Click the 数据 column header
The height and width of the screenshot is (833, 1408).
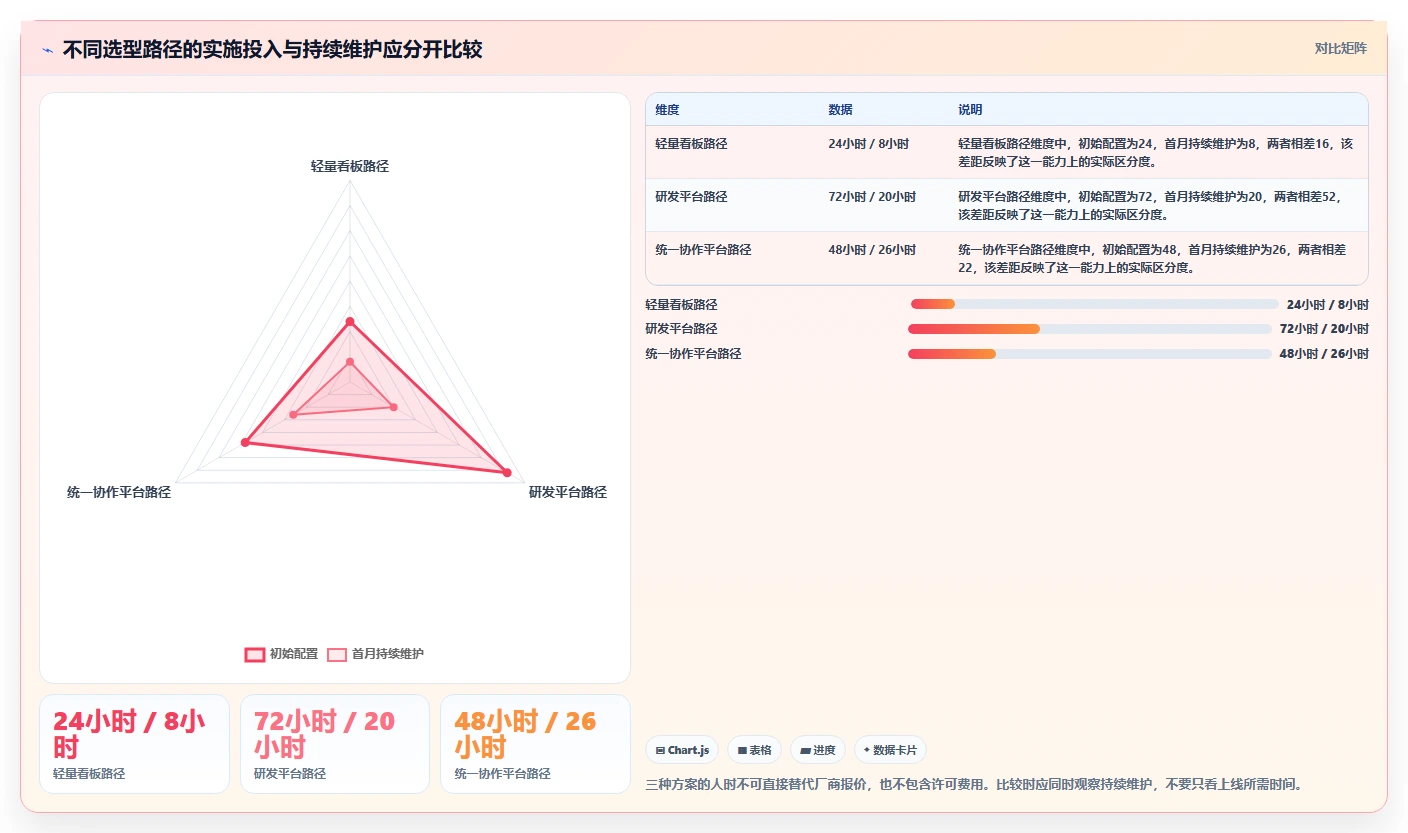840,110
